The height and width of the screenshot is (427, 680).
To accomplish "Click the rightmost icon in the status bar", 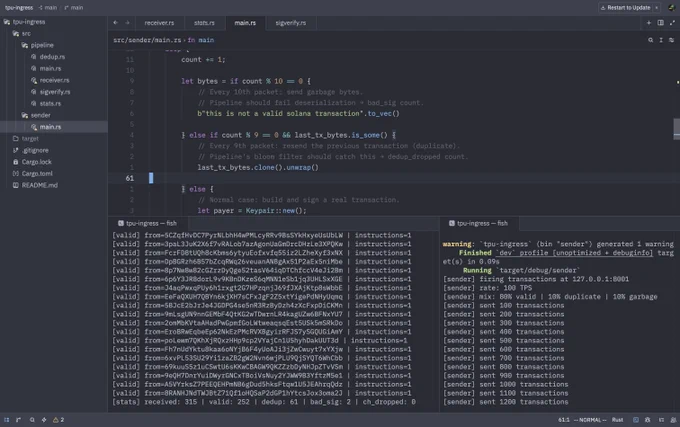I will pos(673,420).
